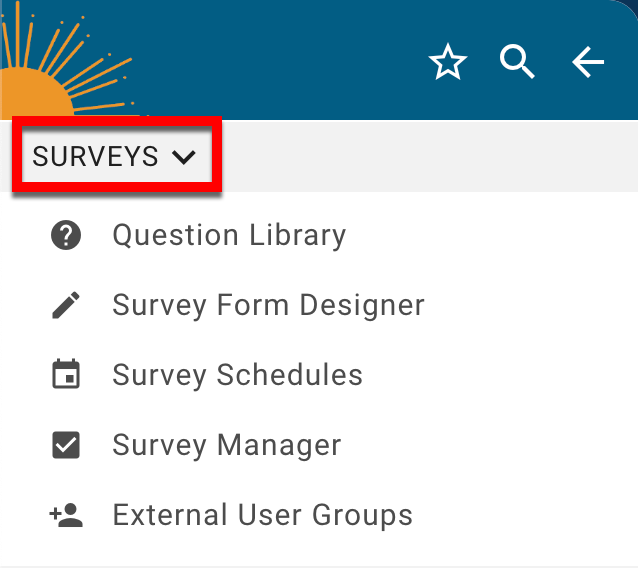The height and width of the screenshot is (568, 638).
Task: Click the gray bar right of SURVEYS
Action: (x=430, y=156)
